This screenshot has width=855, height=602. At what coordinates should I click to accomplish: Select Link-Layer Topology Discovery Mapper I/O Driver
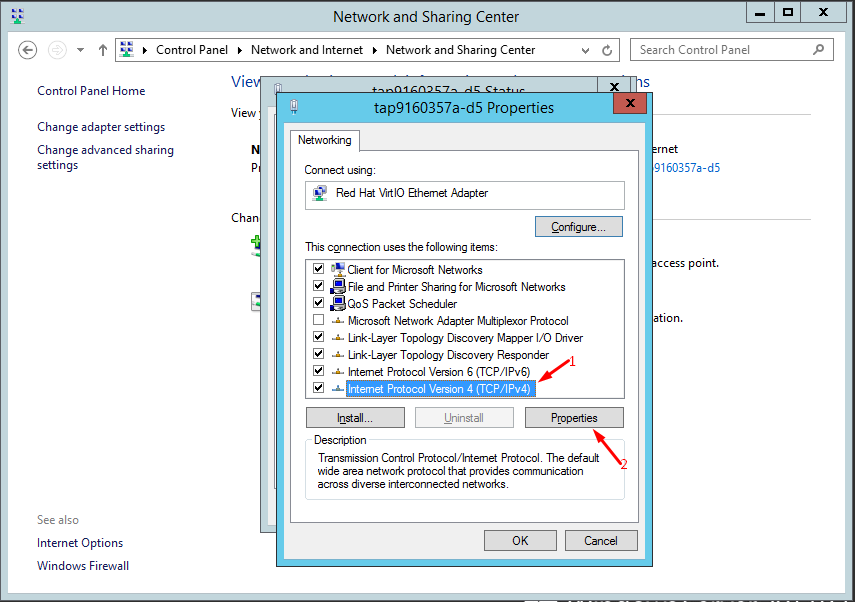point(465,338)
